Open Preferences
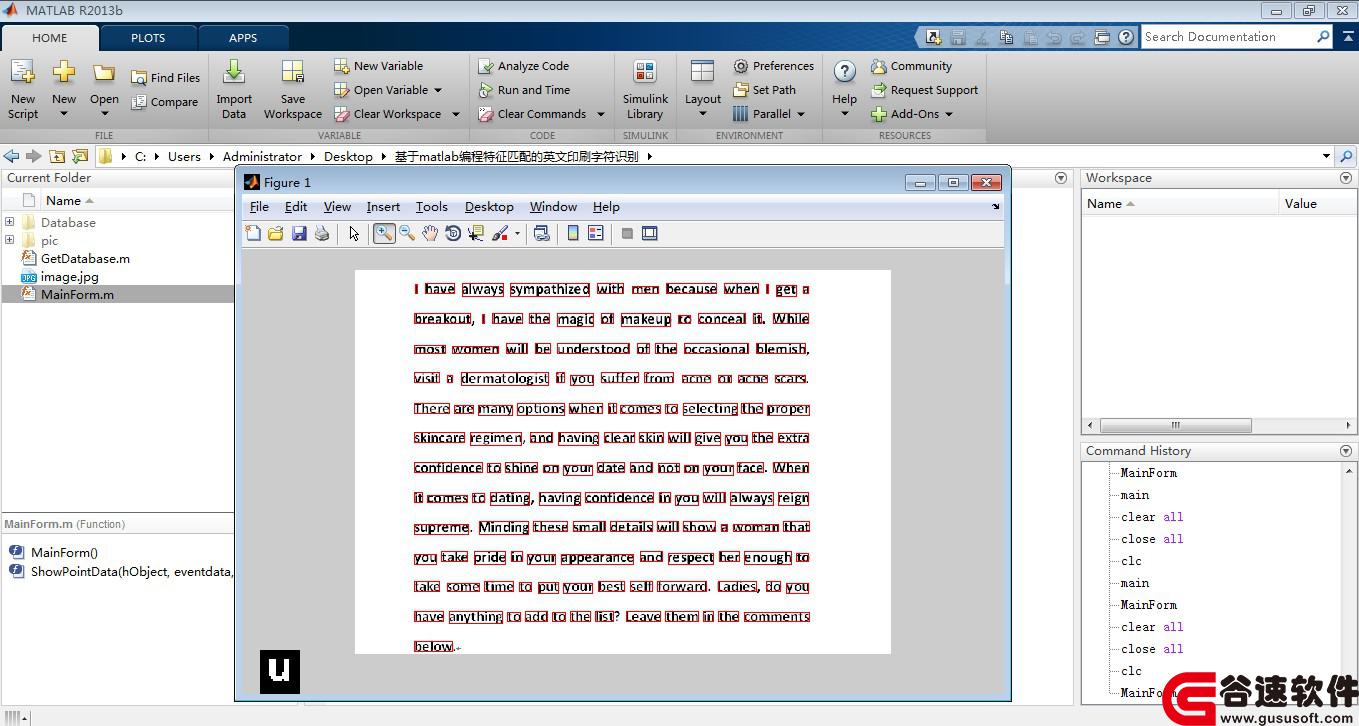Viewport: 1359px width, 726px height. pos(774,66)
